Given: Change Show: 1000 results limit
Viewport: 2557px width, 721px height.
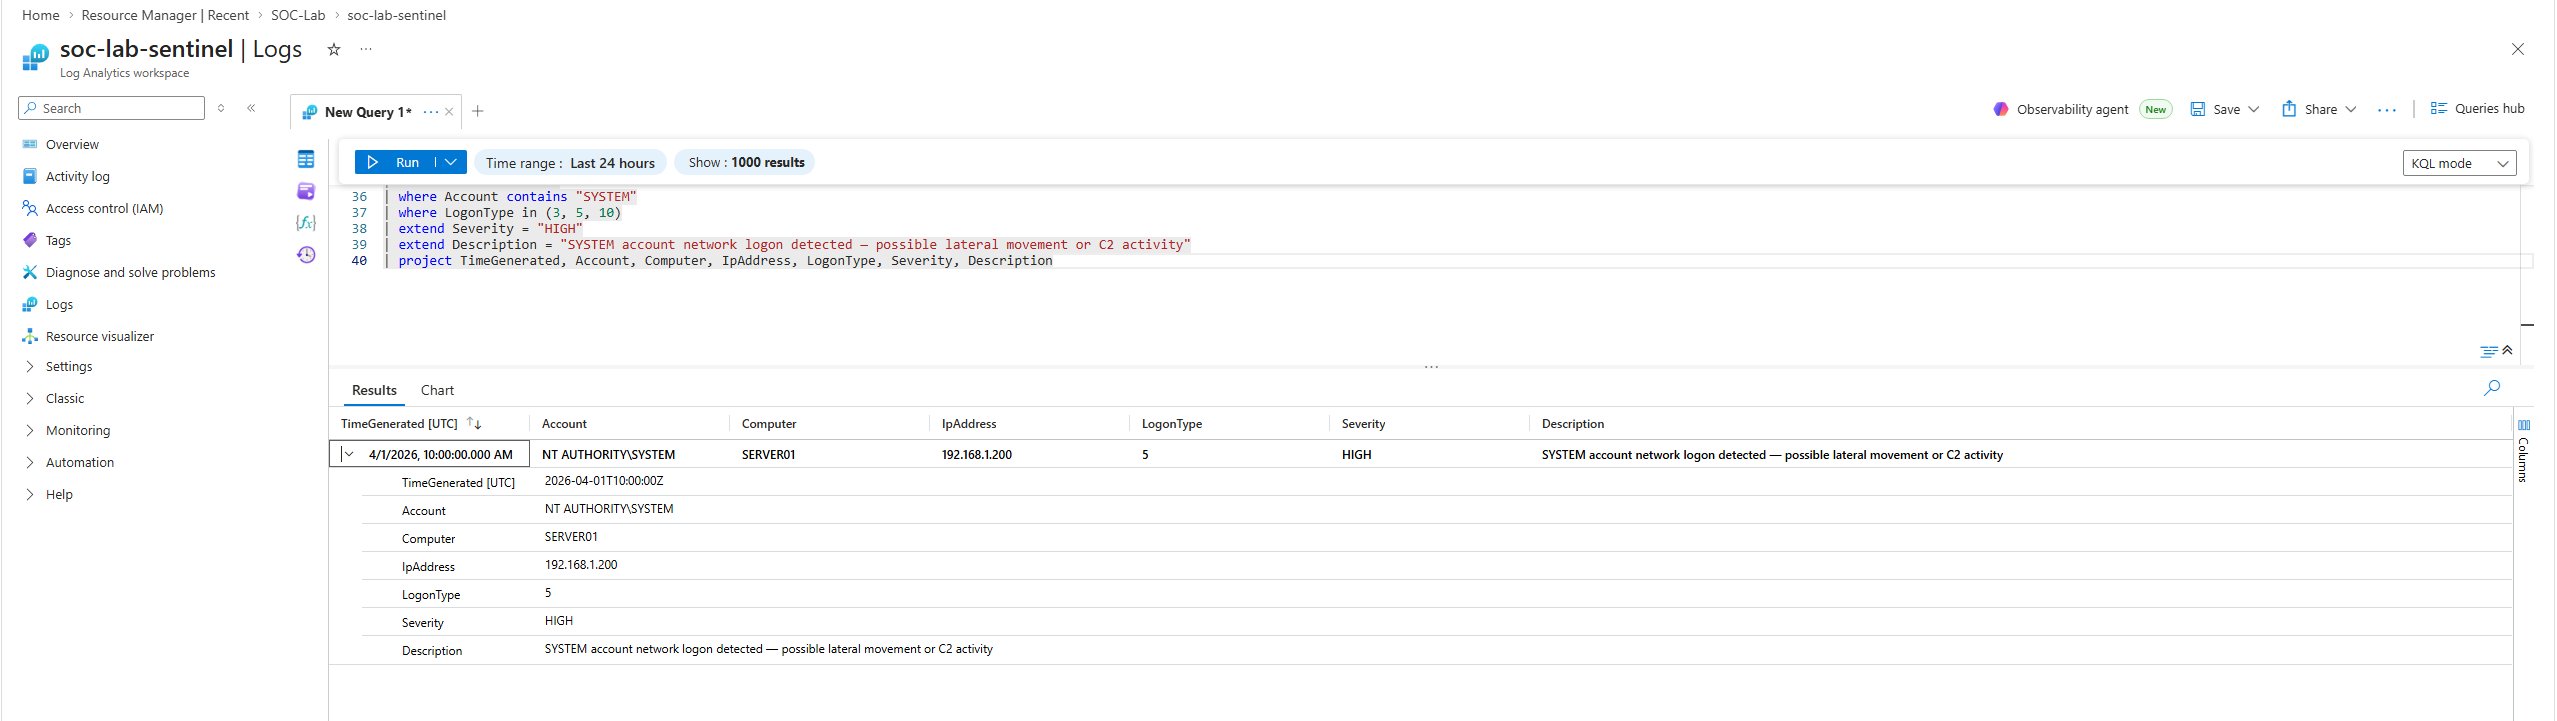Looking at the screenshot, I should (x=746, y=162).
